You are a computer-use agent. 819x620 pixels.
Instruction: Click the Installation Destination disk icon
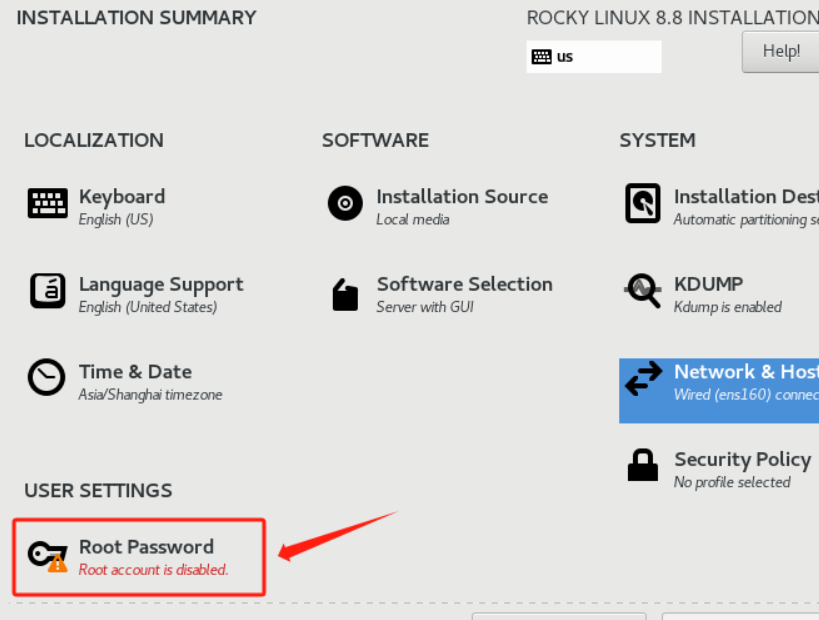(x=642, y=204)
